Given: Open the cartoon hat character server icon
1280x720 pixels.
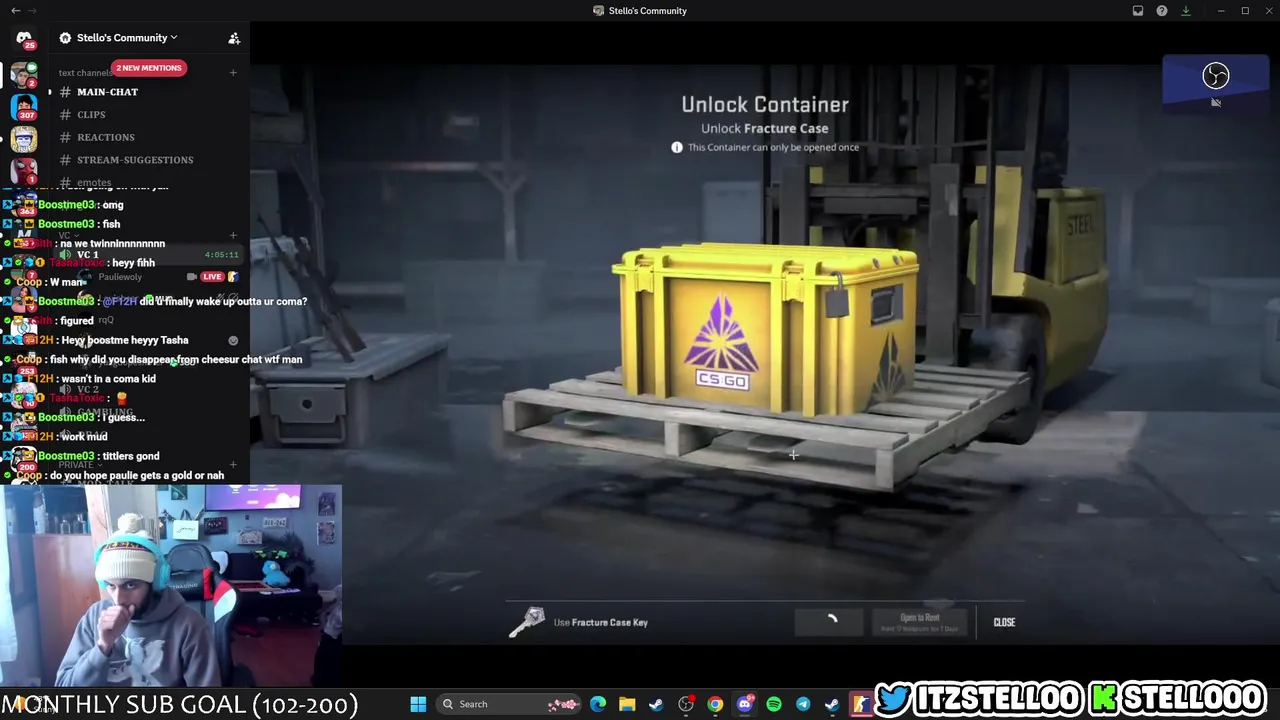Looking at the screenshot, I should (24, 138).
